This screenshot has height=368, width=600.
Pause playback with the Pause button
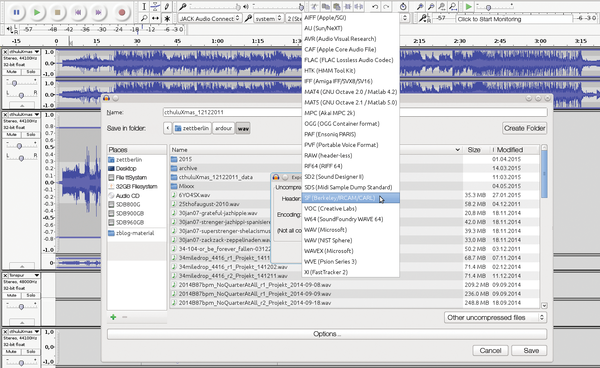click(16, 12)
